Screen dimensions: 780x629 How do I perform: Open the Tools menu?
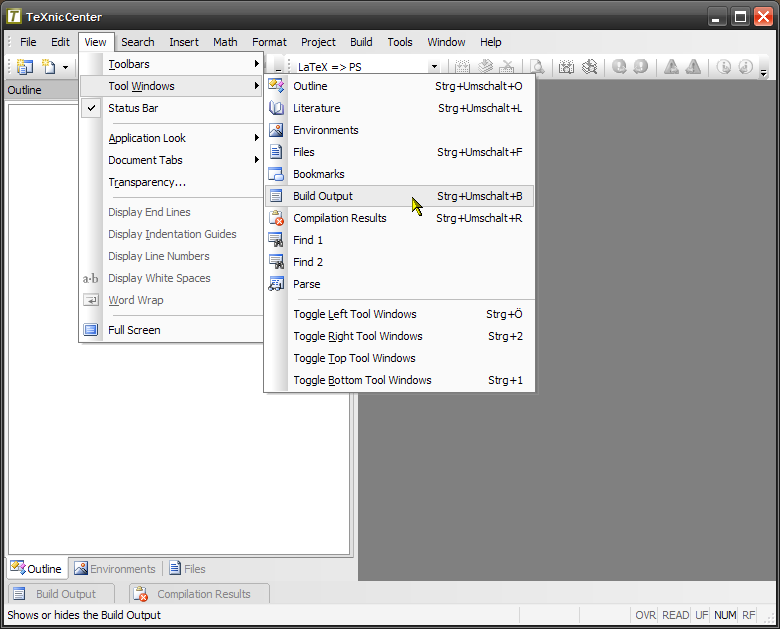[400, 42]
